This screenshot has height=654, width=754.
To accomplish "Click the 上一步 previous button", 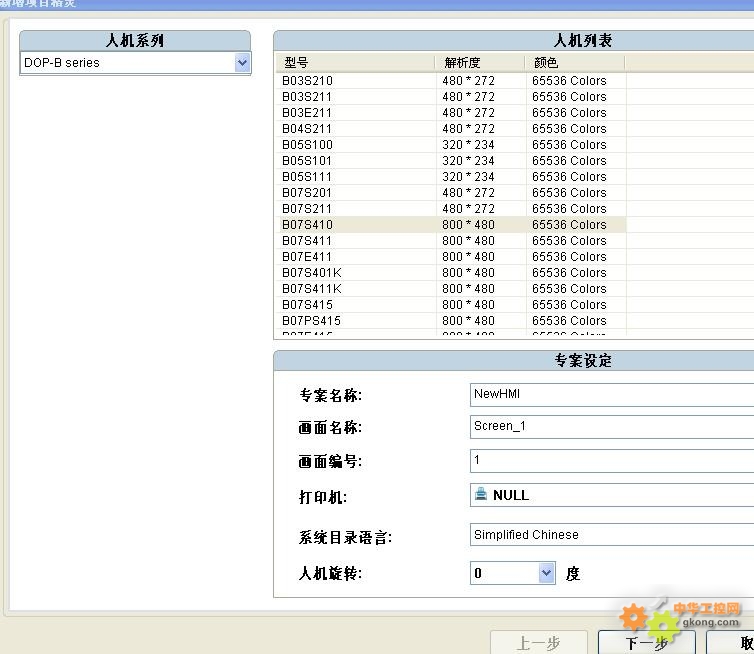I will coord(539,642).
